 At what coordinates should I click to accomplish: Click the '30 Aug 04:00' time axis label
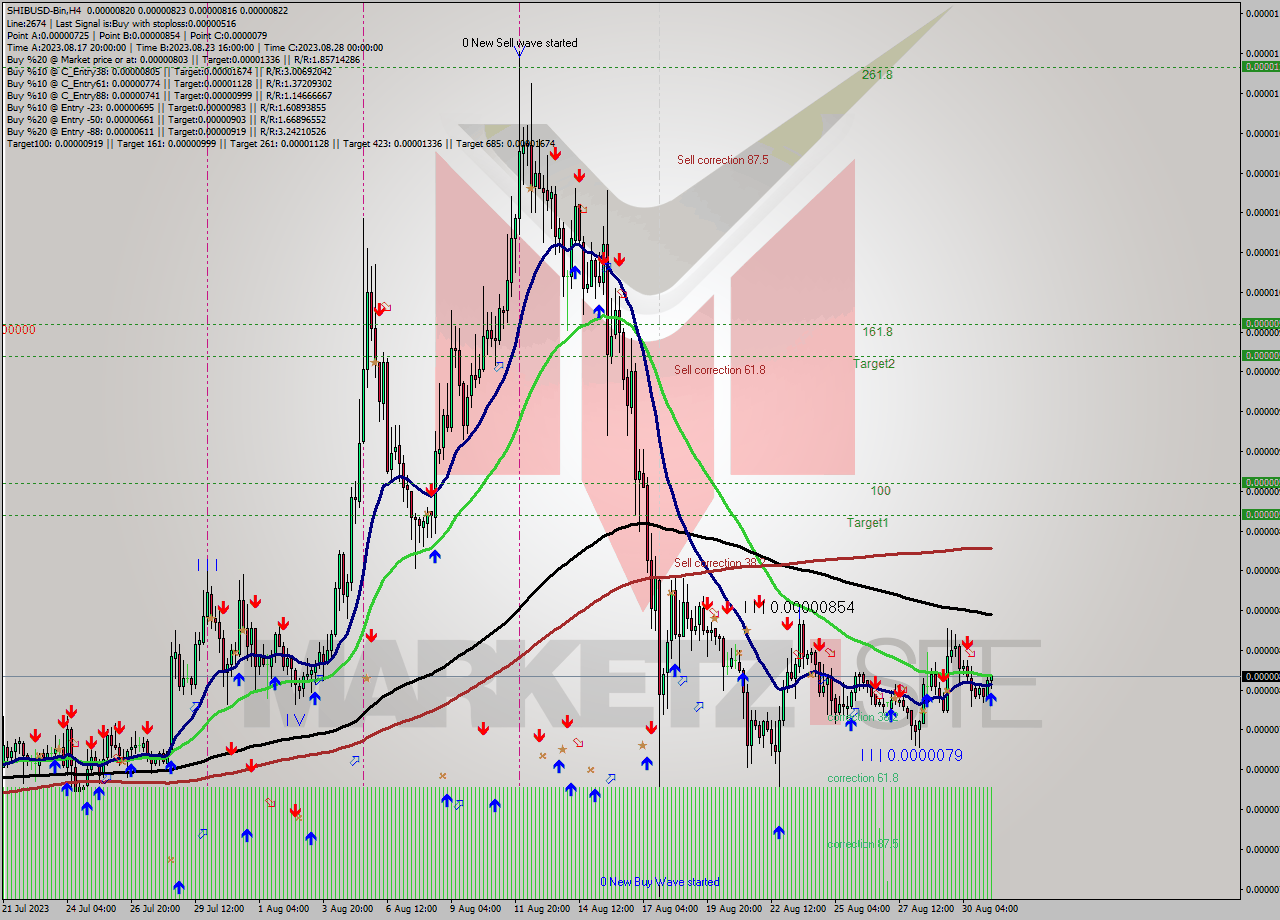[990, 909]
